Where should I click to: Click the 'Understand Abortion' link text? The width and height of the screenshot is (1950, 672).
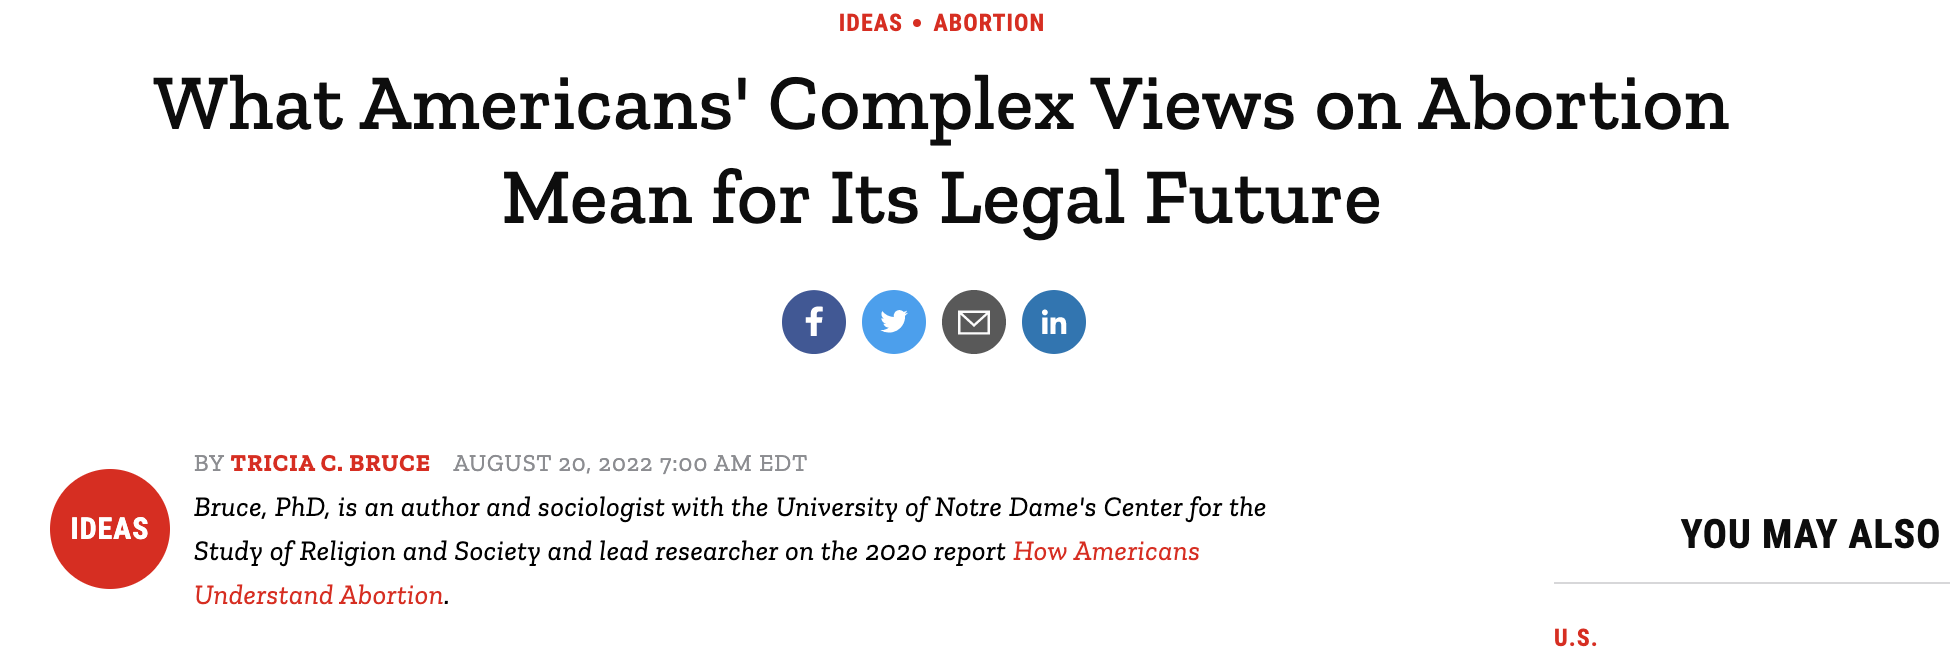(x=319, y=595)
